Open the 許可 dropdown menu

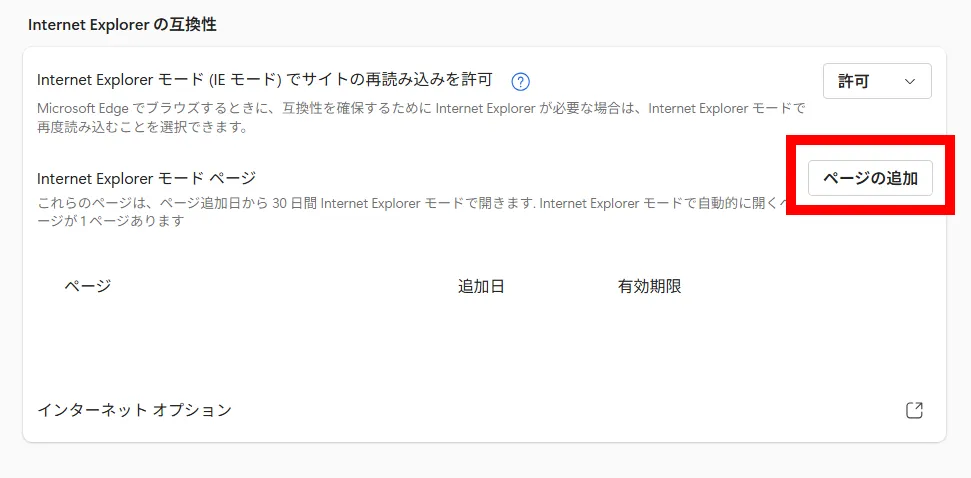pos(876,82)
